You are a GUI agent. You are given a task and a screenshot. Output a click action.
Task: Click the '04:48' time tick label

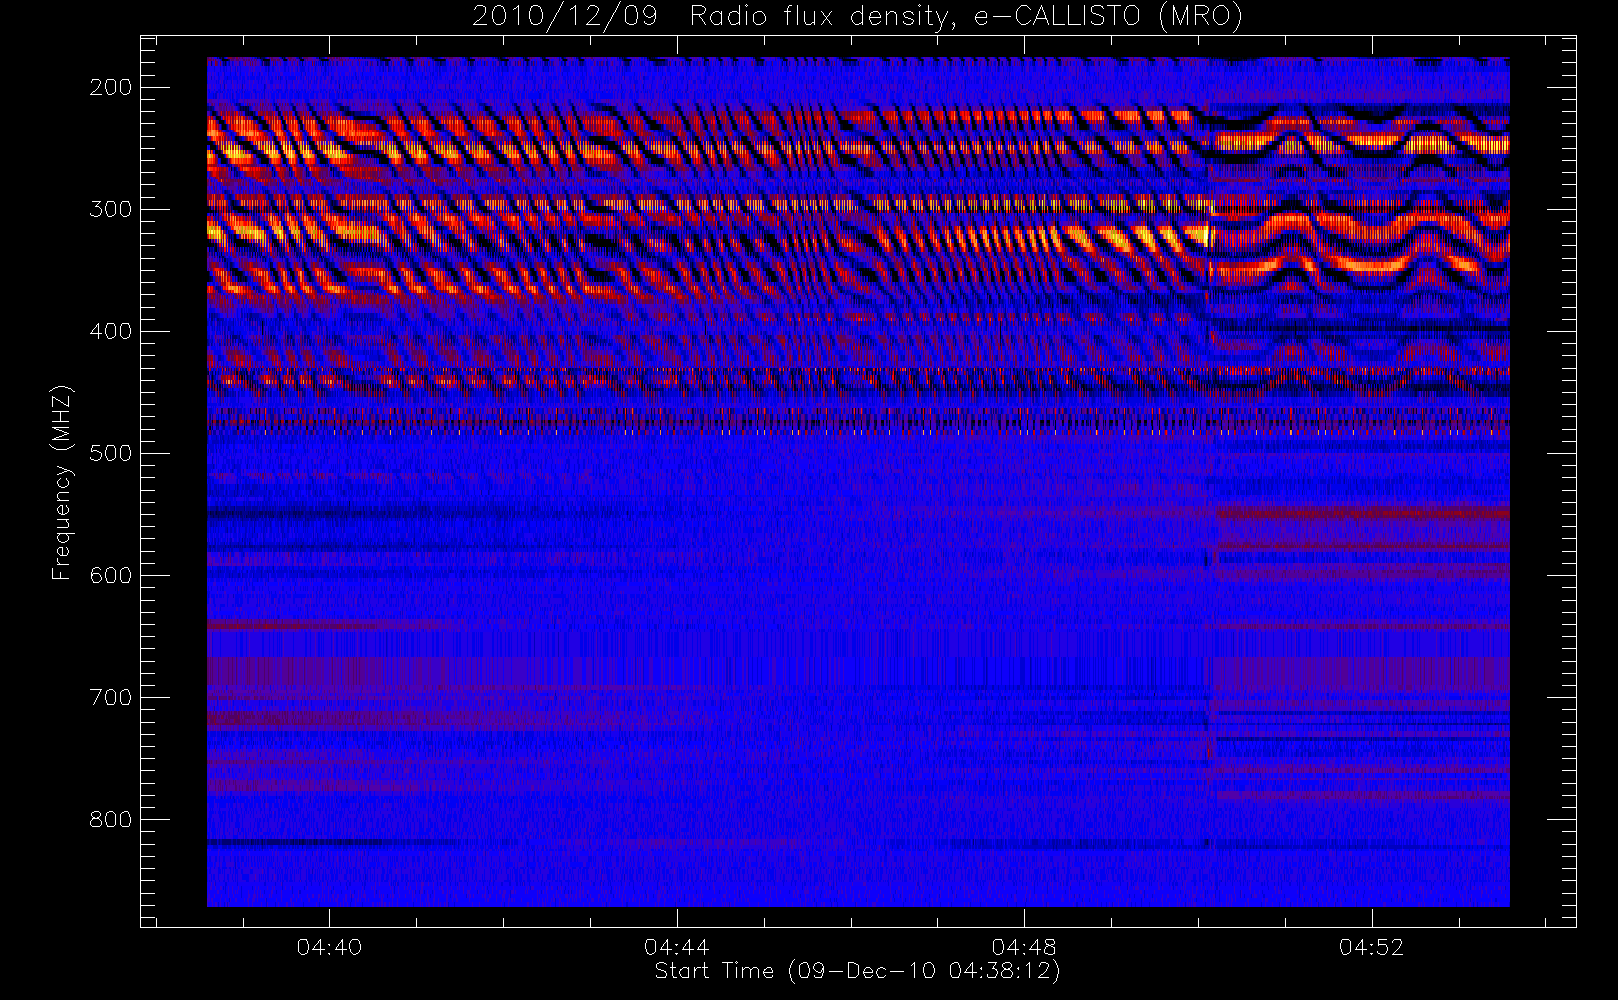(x=1024, y=947)
